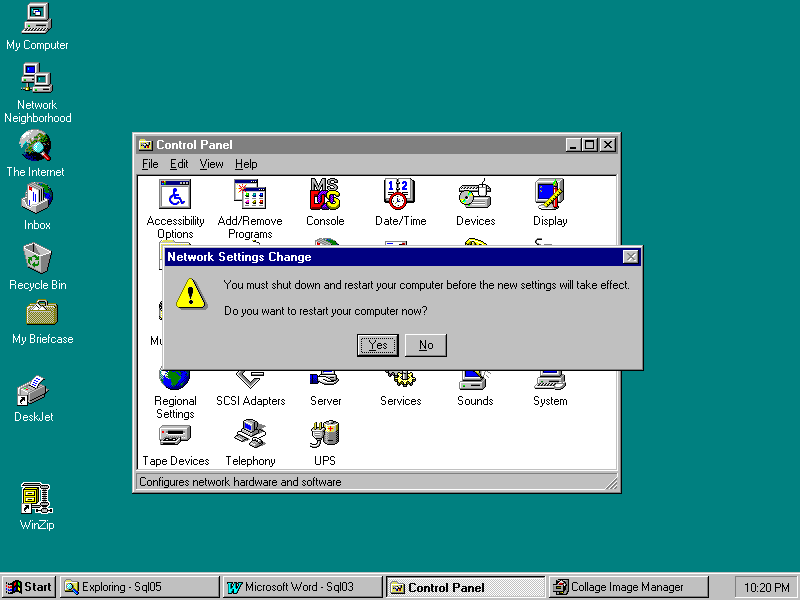Viewport: 800px width, 600px height.
Task: Switch to Microsoft Word - Sql03 taskbar button
Action: coord(302,587)
